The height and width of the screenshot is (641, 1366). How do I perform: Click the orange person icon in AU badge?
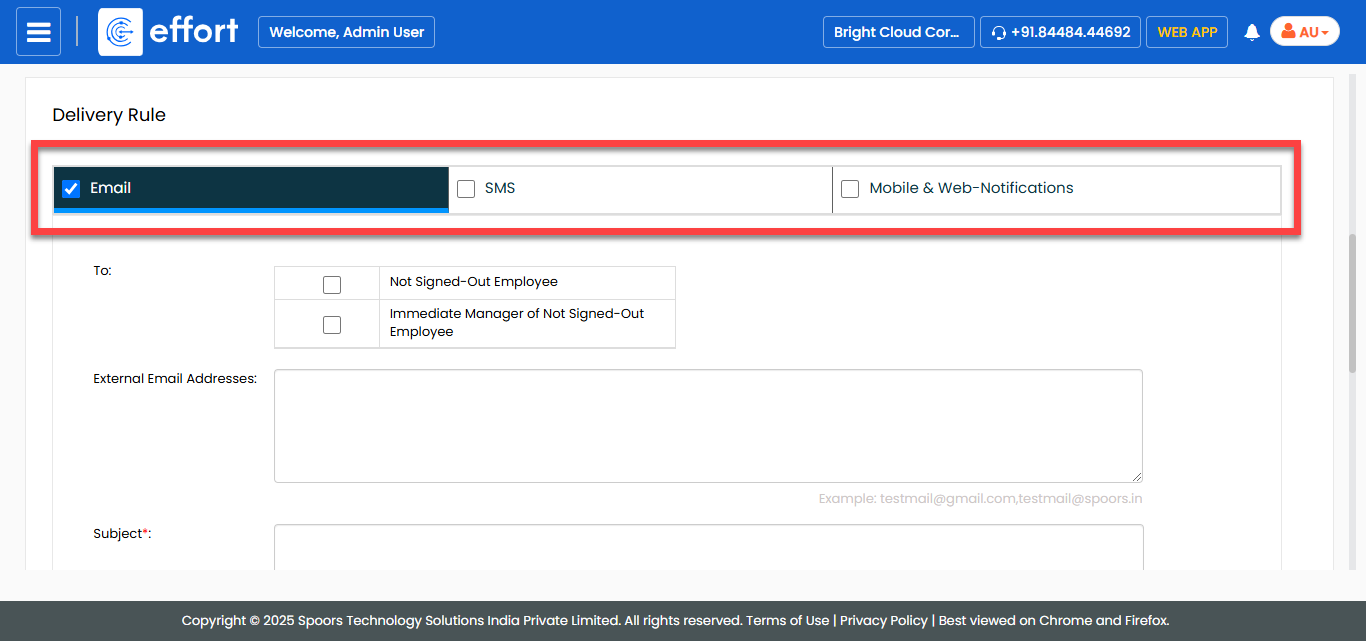pyautogui.click(x=1288, y=32)
